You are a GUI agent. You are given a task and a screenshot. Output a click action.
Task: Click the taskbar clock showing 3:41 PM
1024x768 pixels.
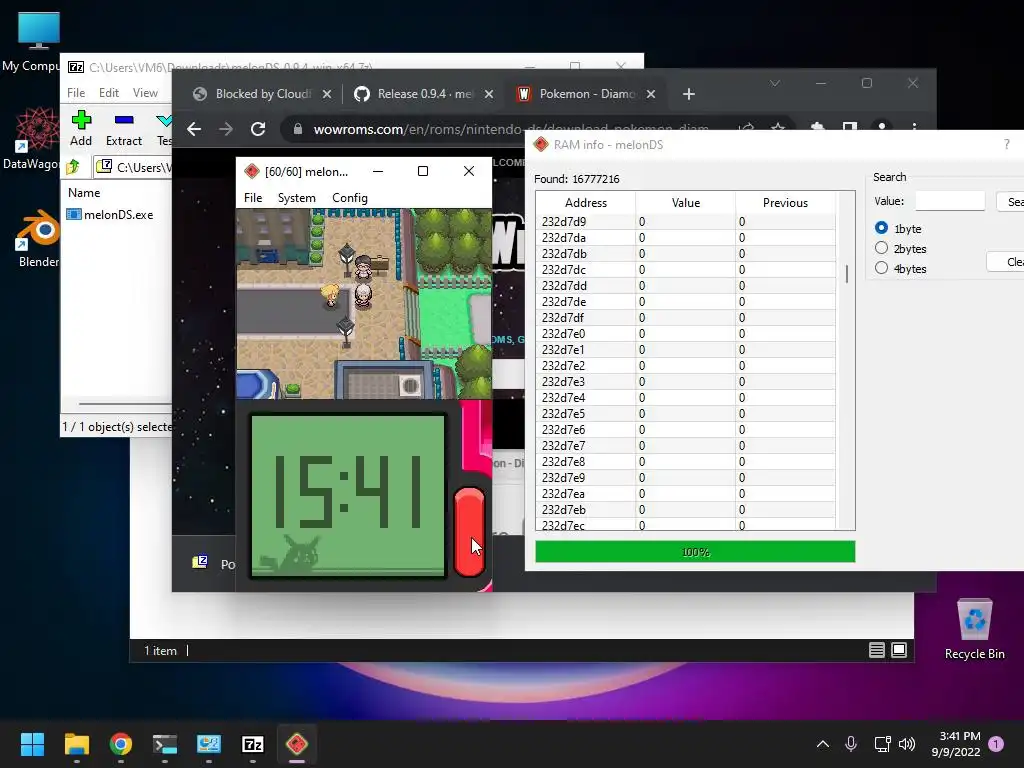tap(956, 744)
